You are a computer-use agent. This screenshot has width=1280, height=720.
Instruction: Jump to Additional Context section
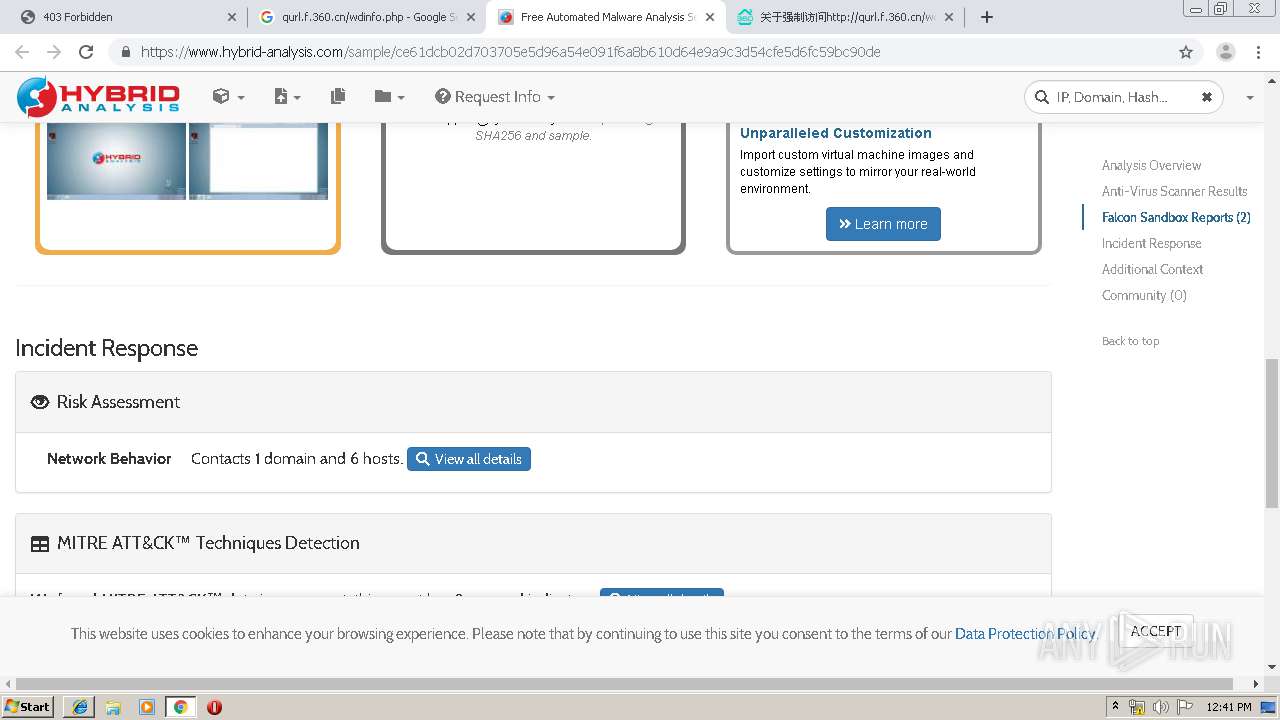1152,269
